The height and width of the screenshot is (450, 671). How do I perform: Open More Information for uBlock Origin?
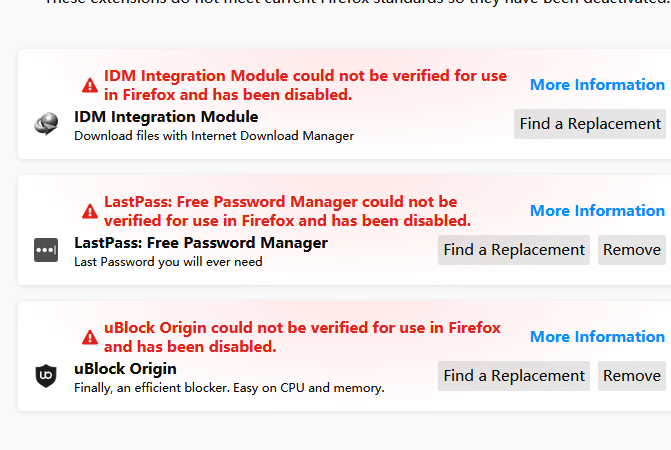click(x=597, y=337)
